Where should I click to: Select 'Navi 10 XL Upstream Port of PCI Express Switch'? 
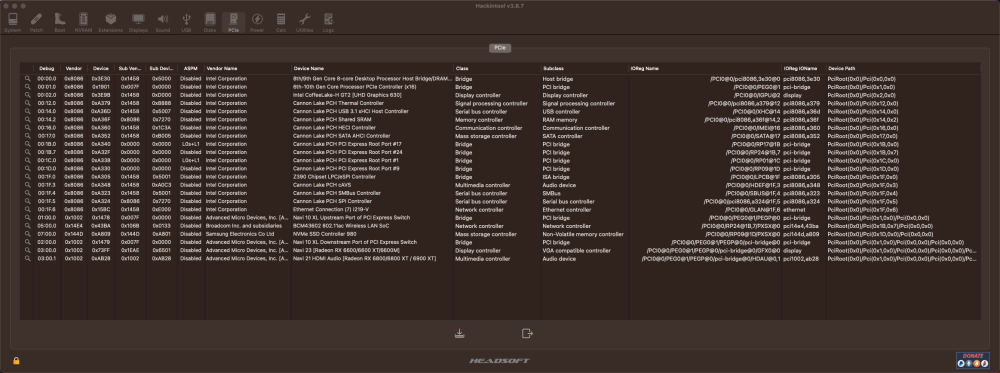pyautogui.click(x=500, y=217)
